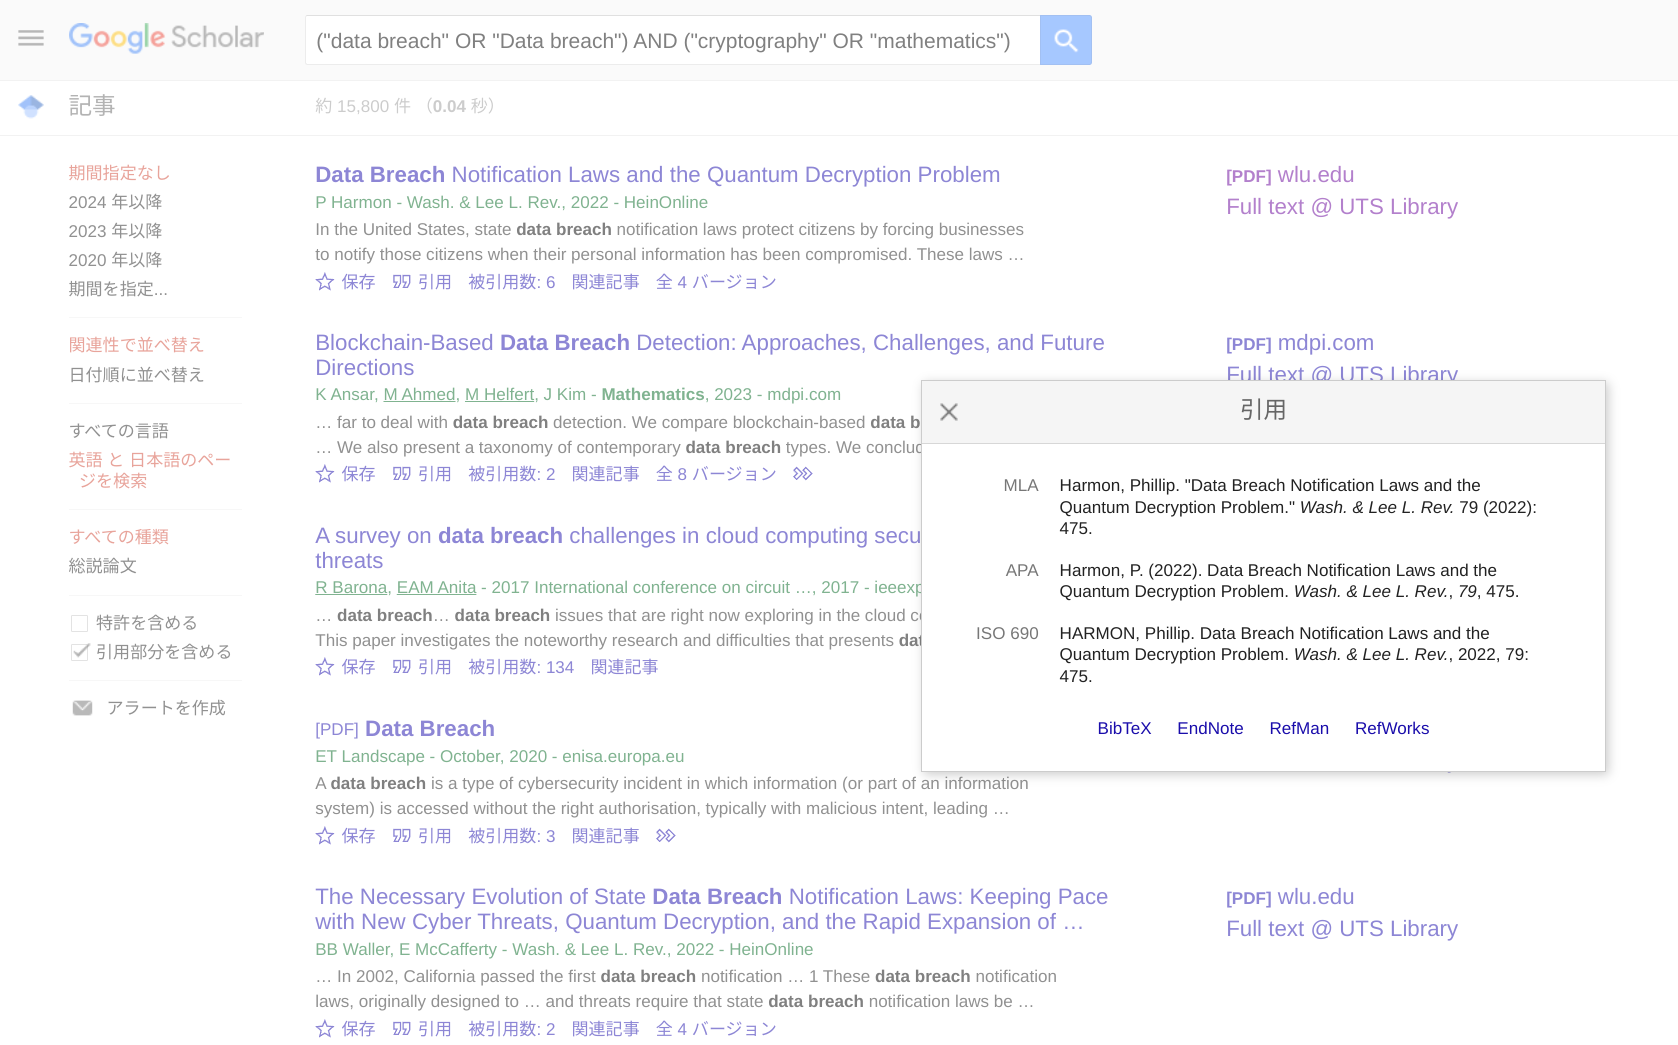Click the RefWorks export link
The image size is (1678, 1045).
pos(1391,729)
